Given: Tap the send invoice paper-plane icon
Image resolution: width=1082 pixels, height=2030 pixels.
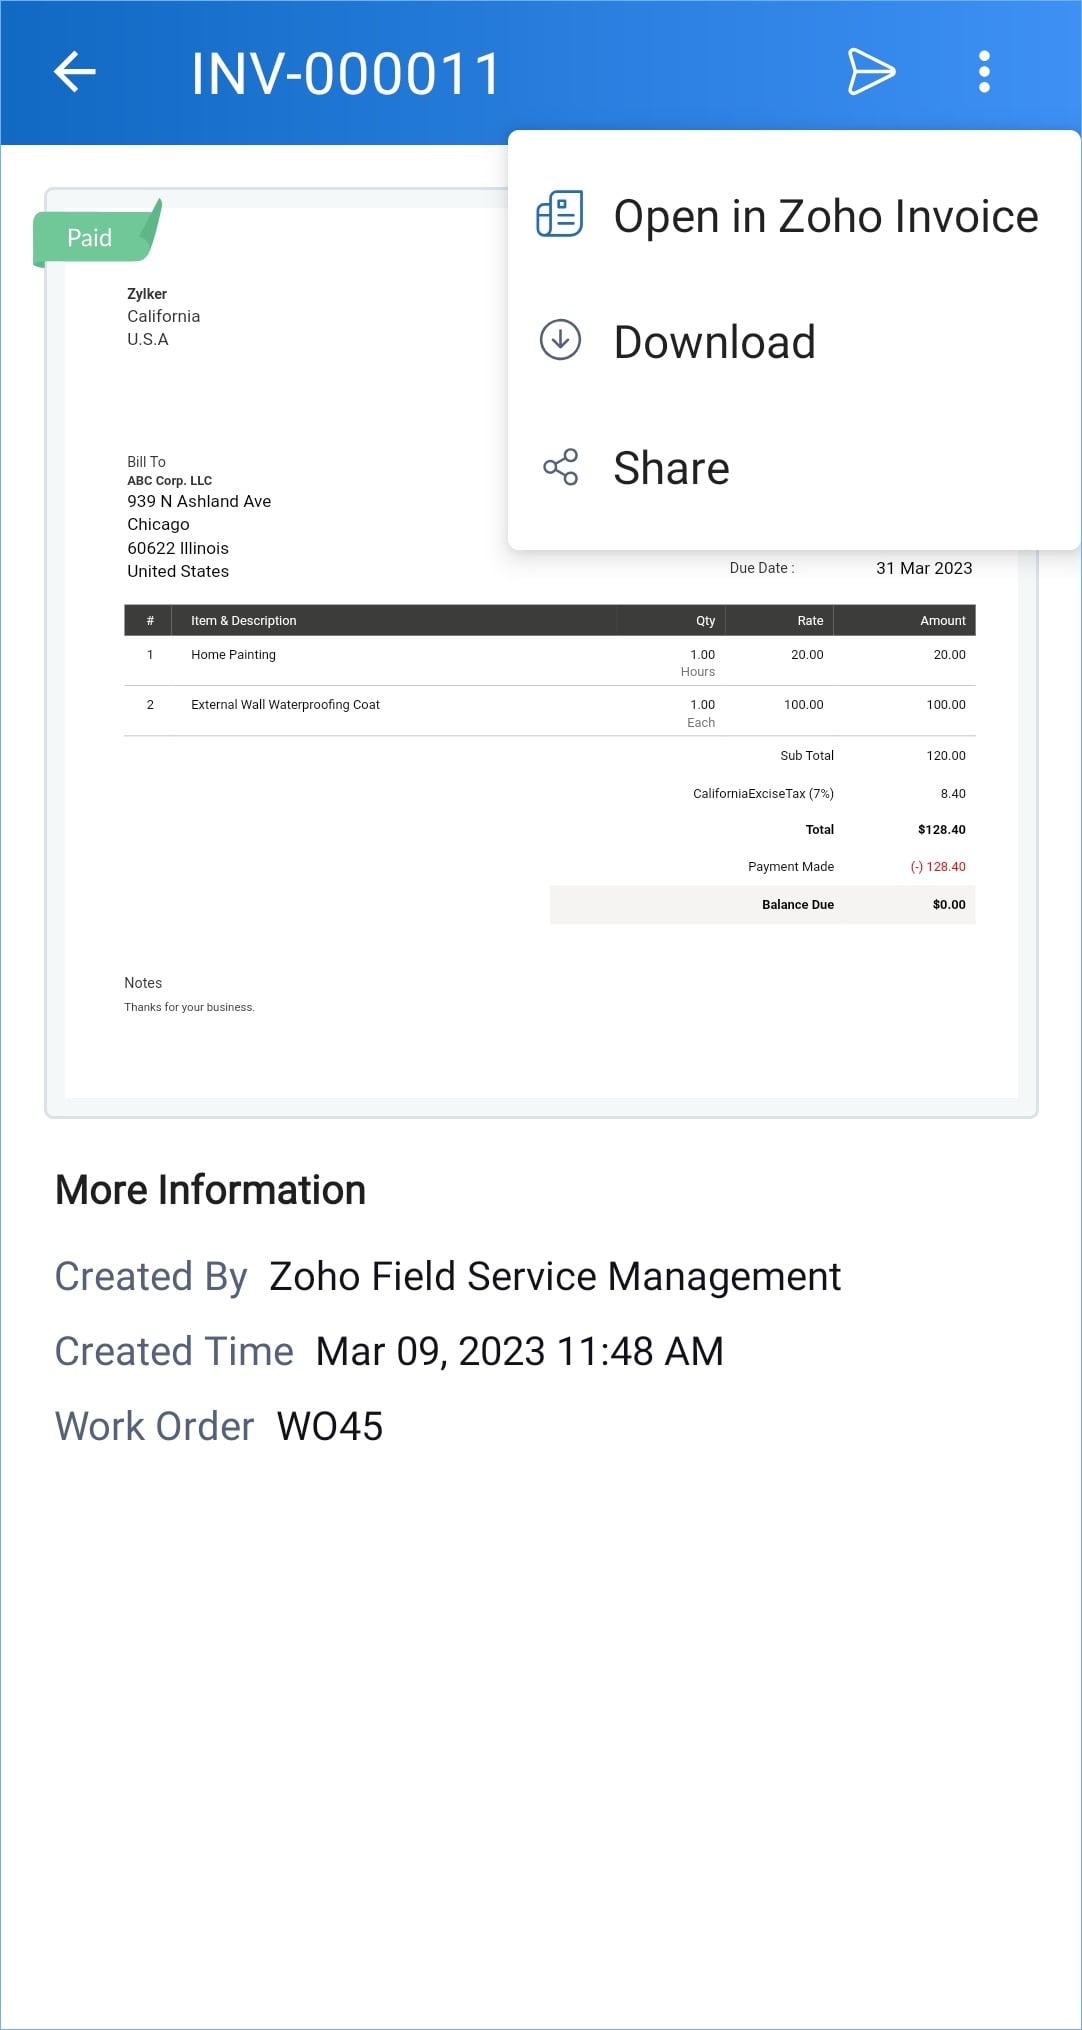Looking at the screenshot, I should 871,72.
